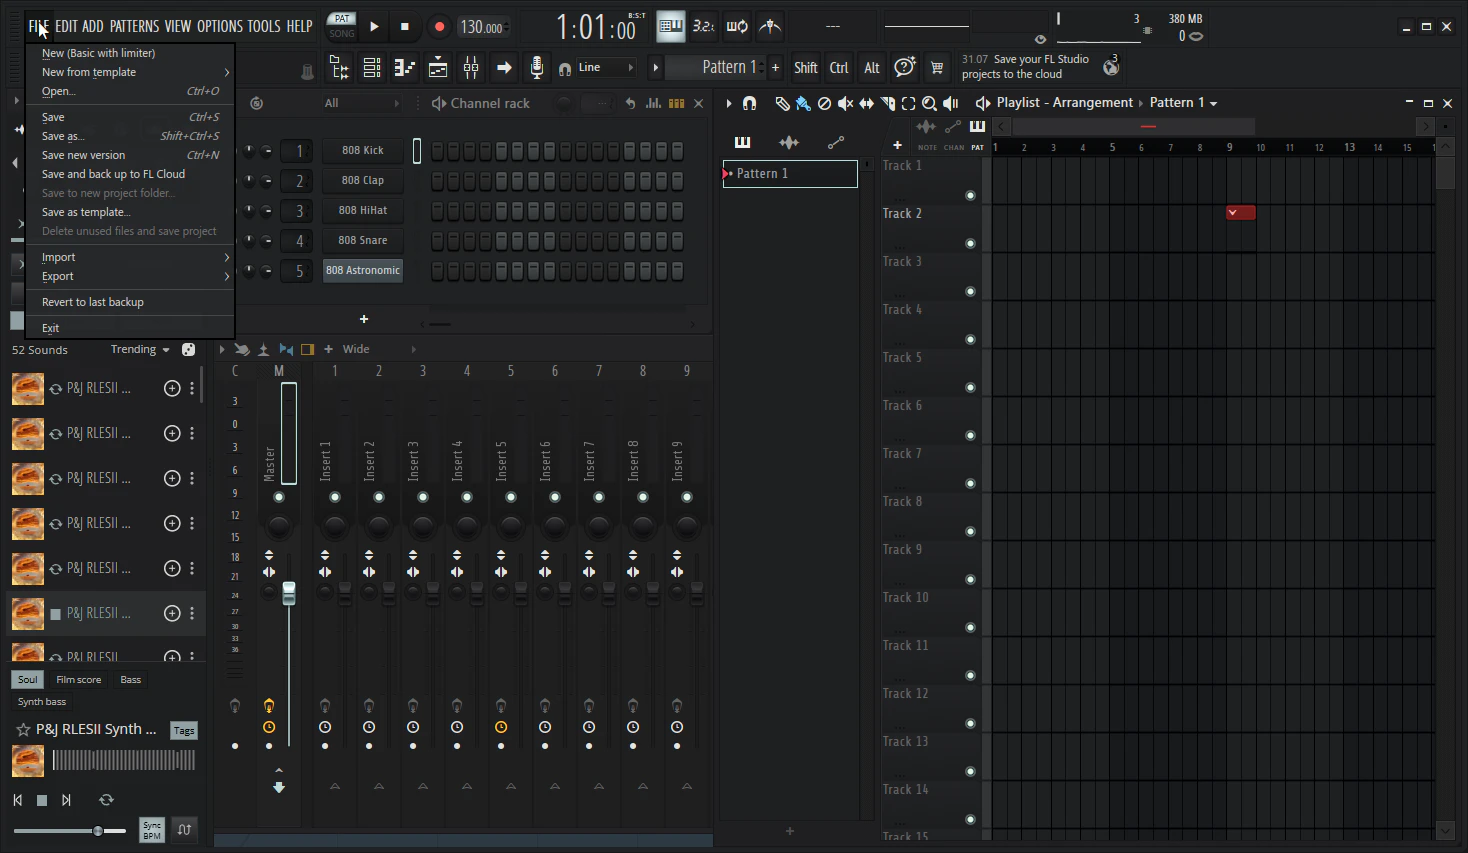Mute the Insert 1 mixer channel

(x=335, y=497)
